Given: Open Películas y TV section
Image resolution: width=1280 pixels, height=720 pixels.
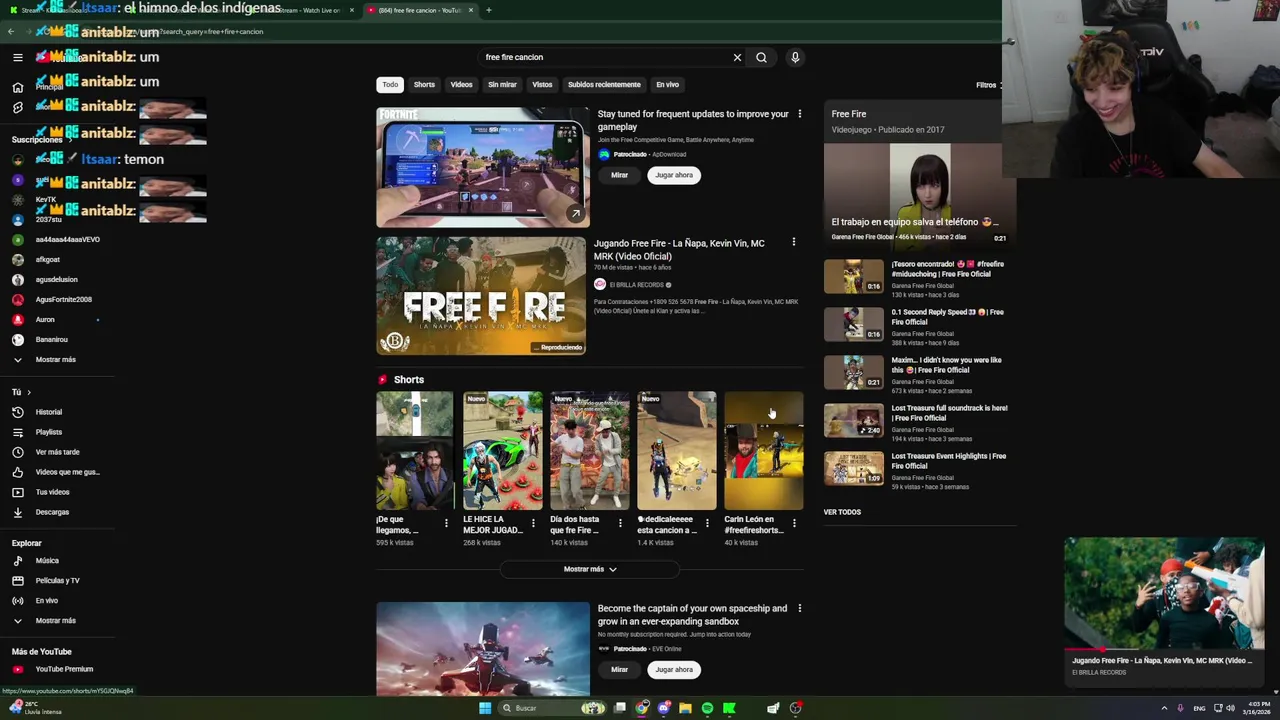Looking at the screenshot, I should 56,580.
